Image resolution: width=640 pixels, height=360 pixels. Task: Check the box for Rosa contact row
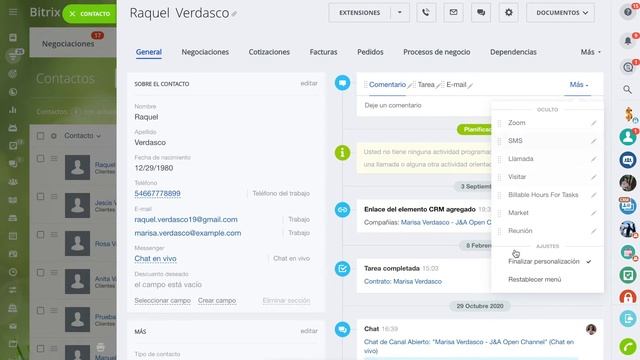click(40, 235)
